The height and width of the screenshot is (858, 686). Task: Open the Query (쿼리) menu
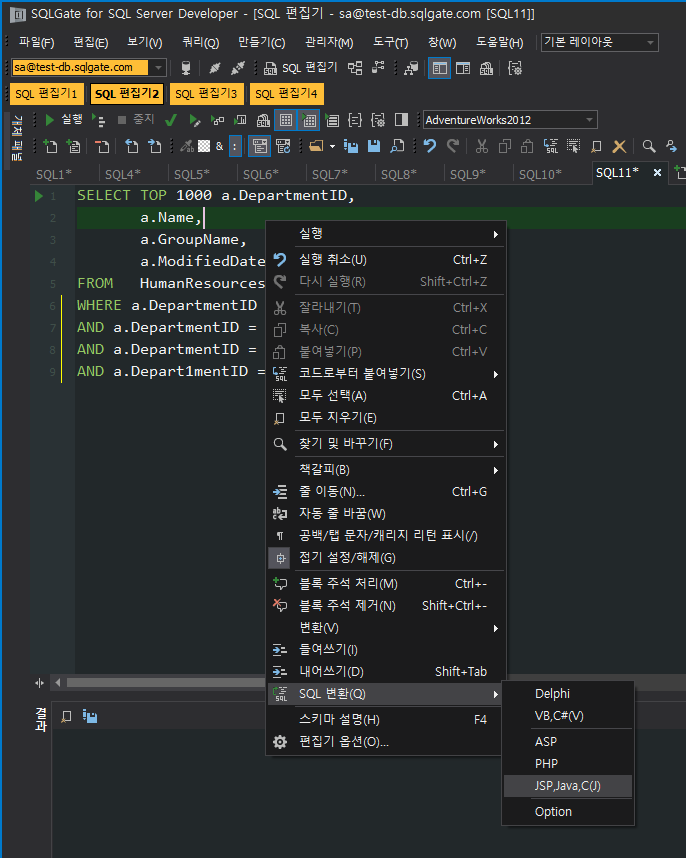200,43
